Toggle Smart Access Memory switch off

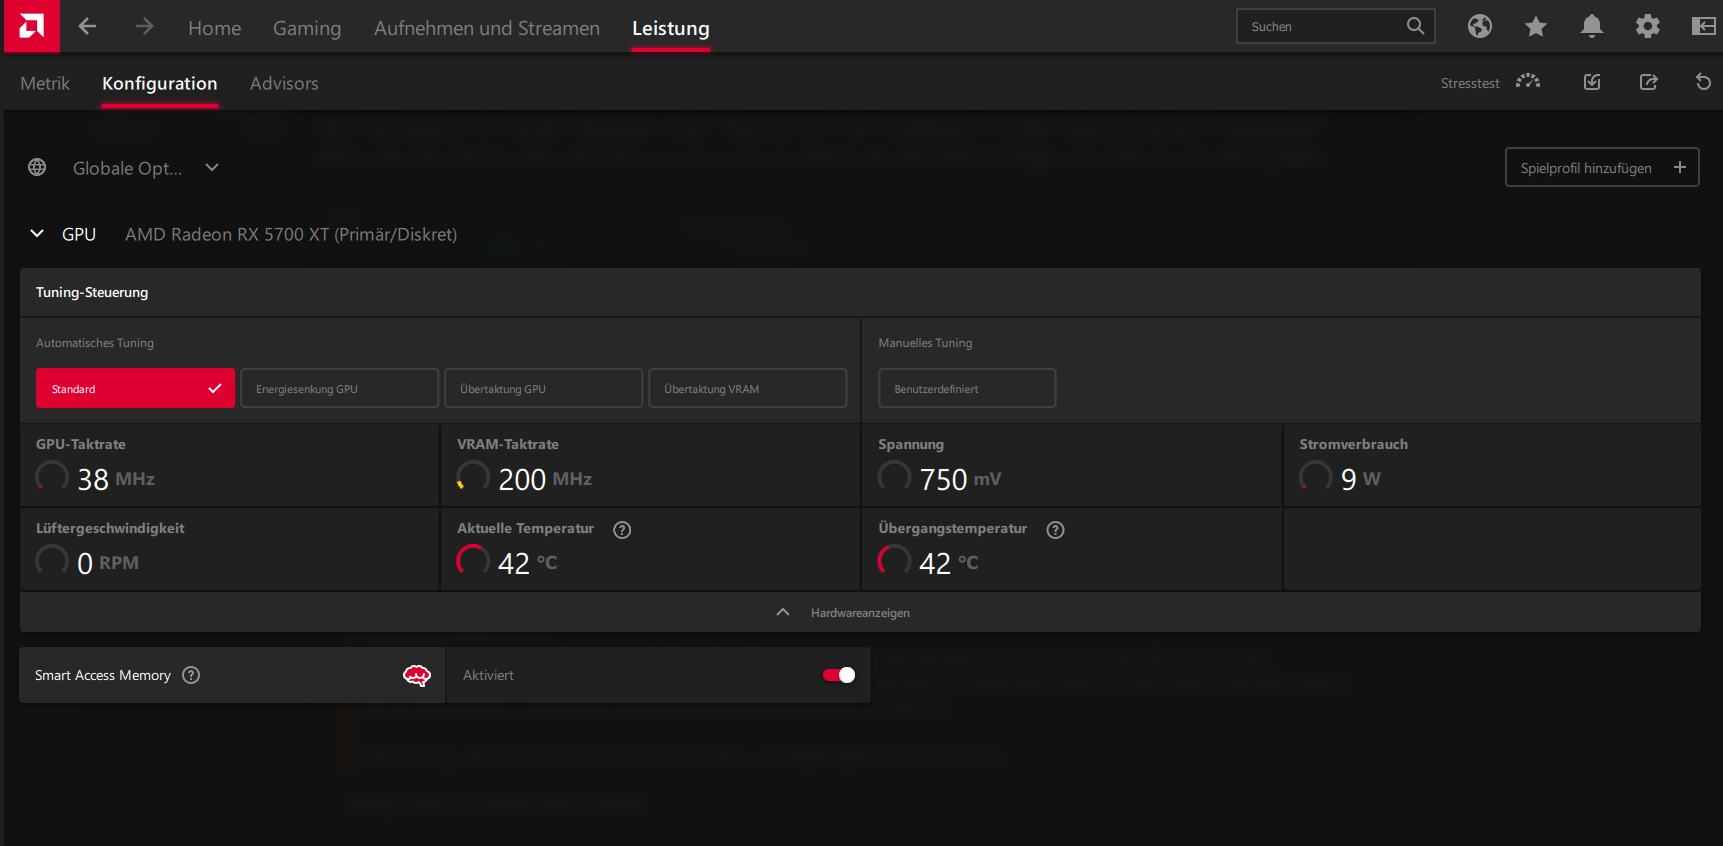point(839,675)
